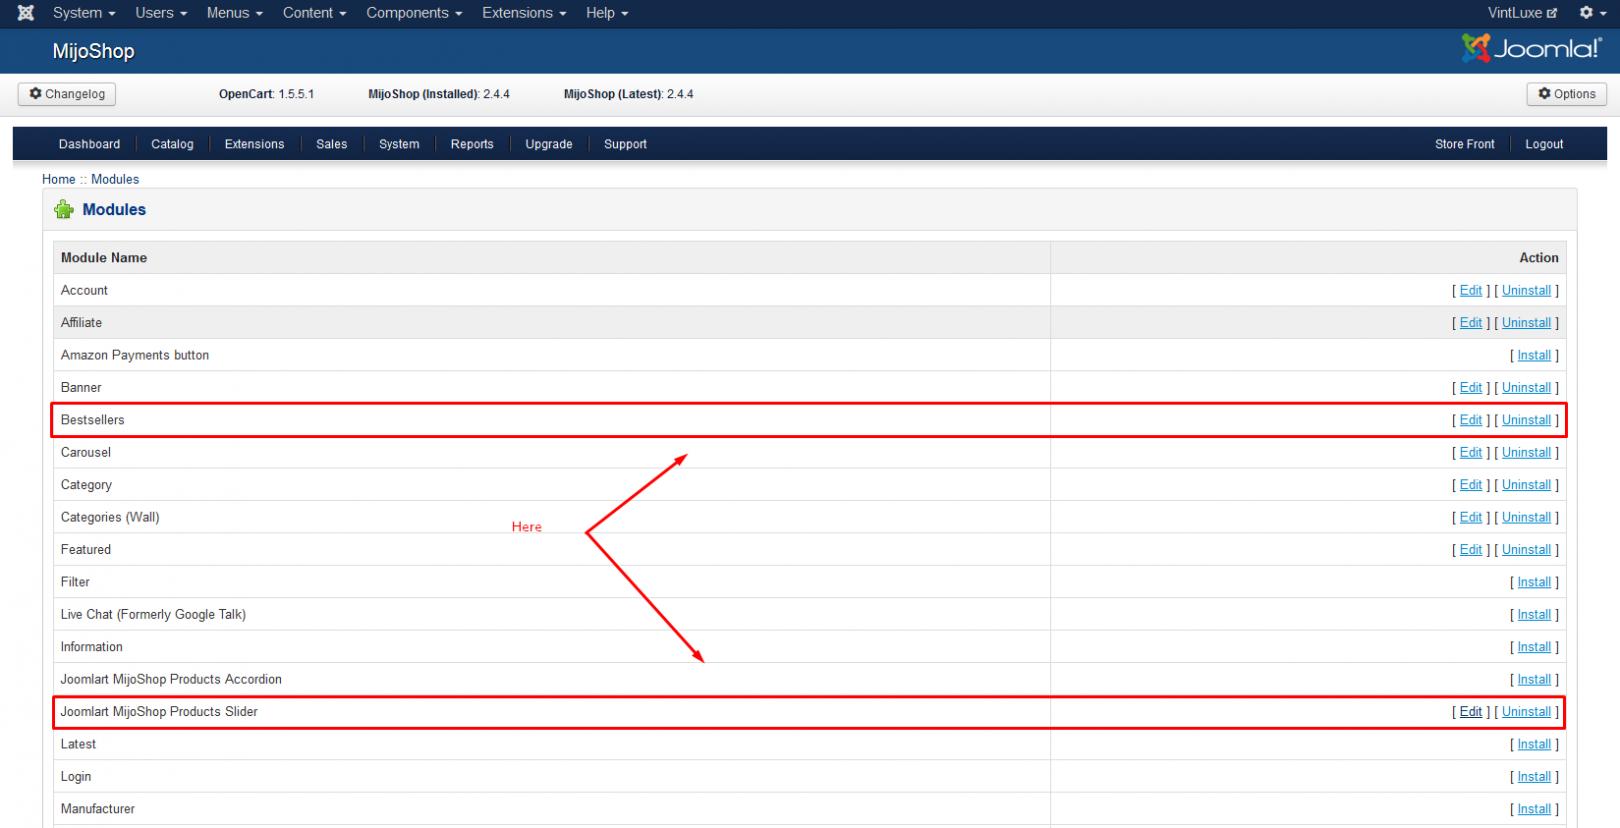Expand the Menus dropdown
The image size is (1620, 828).
pyautogui.click(x=235, y=13)
